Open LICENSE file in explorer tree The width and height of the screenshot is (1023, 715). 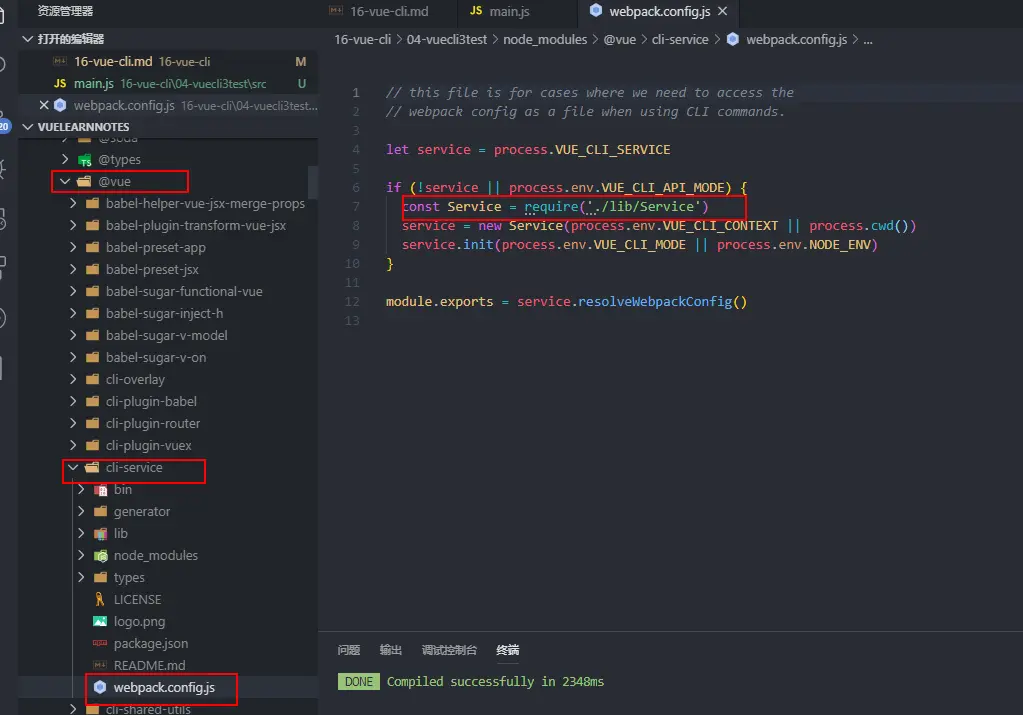click(137, 600)
